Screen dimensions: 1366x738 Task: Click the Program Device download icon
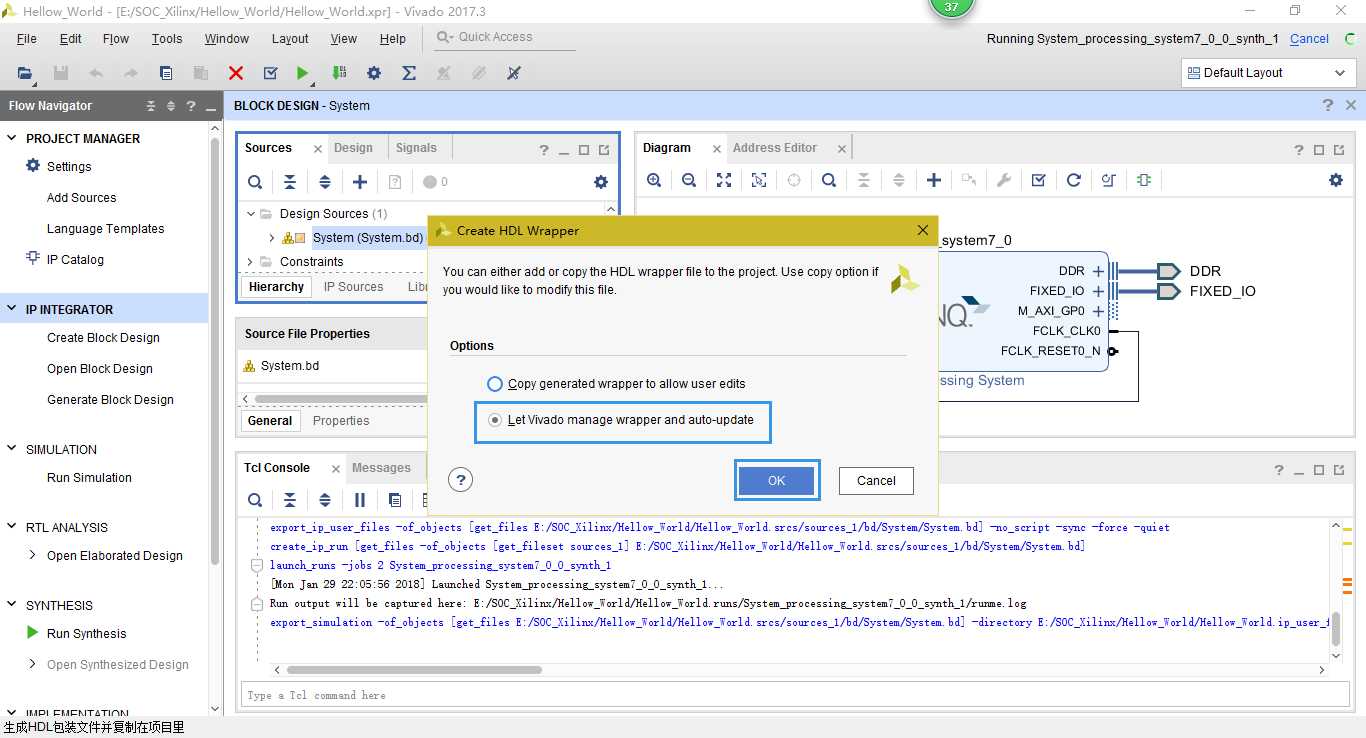339,73
